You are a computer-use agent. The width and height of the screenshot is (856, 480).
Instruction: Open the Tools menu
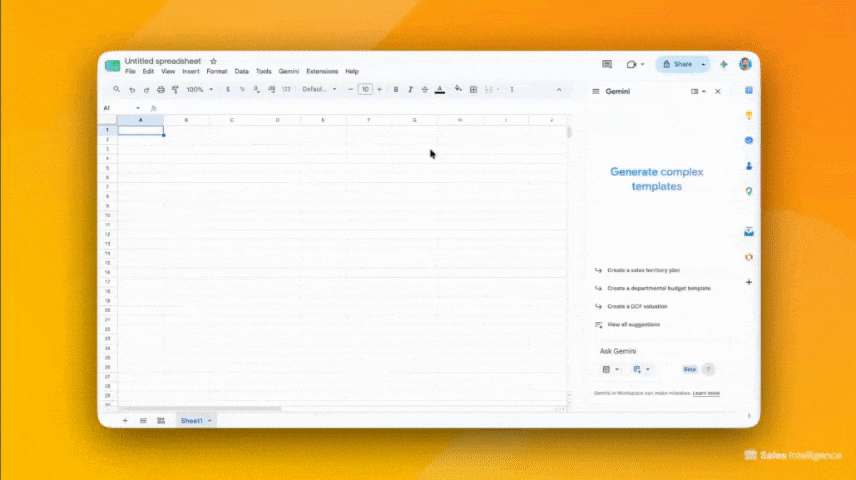click(264, 72)
